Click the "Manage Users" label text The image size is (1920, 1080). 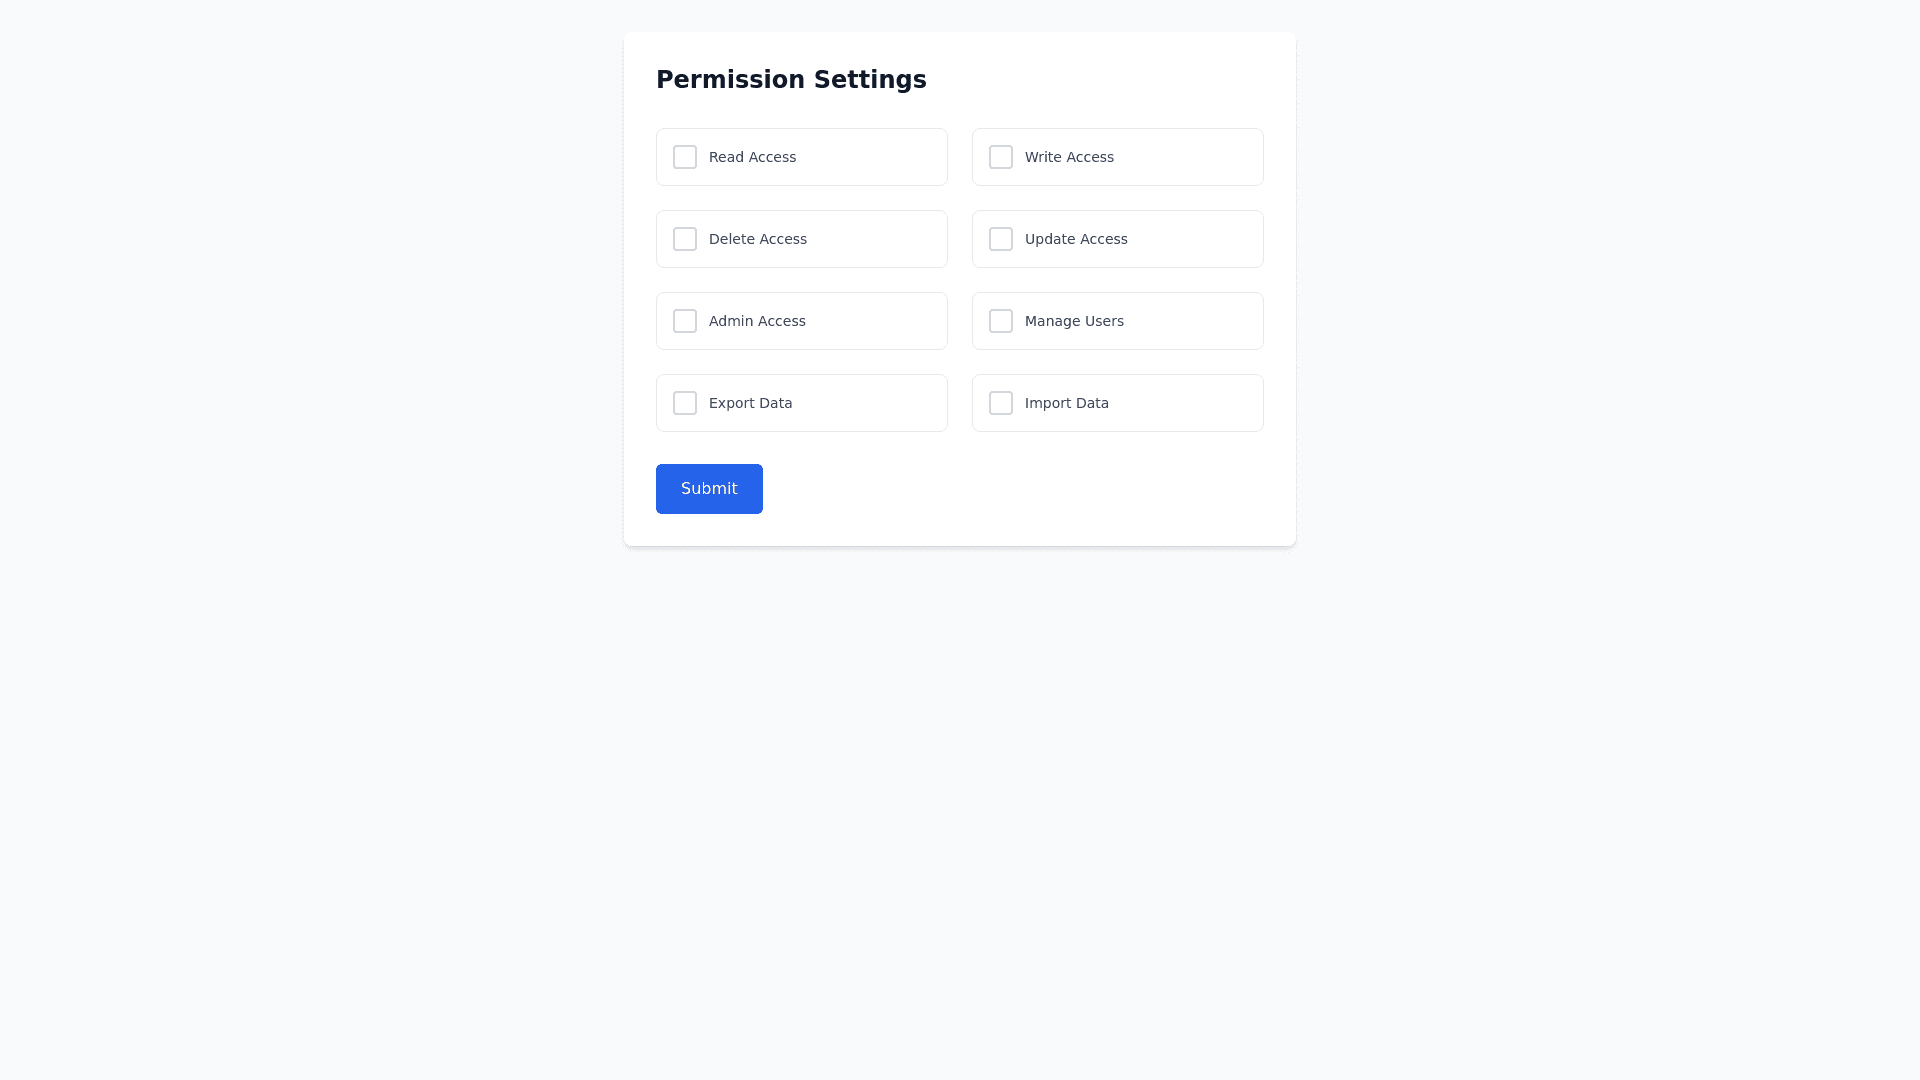[x=1074, y=321]
